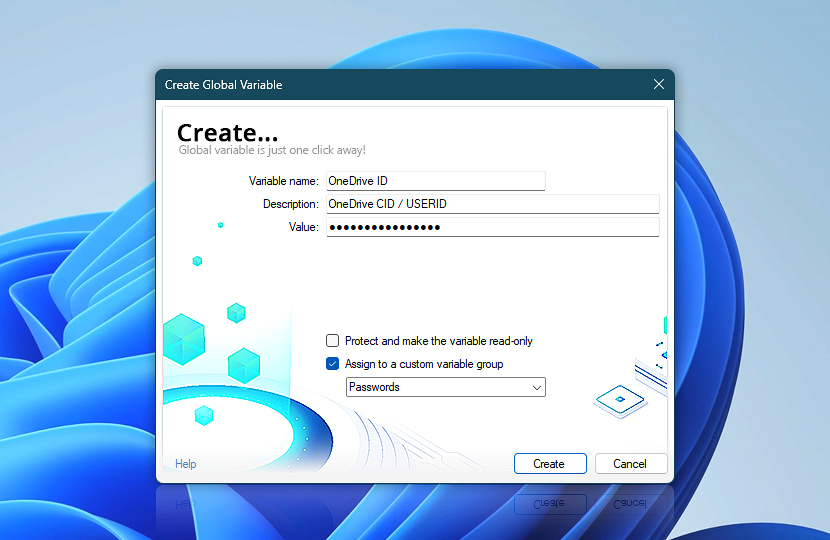Click the bold Create... heading
The image size is (830, 540).
point(227,132)
